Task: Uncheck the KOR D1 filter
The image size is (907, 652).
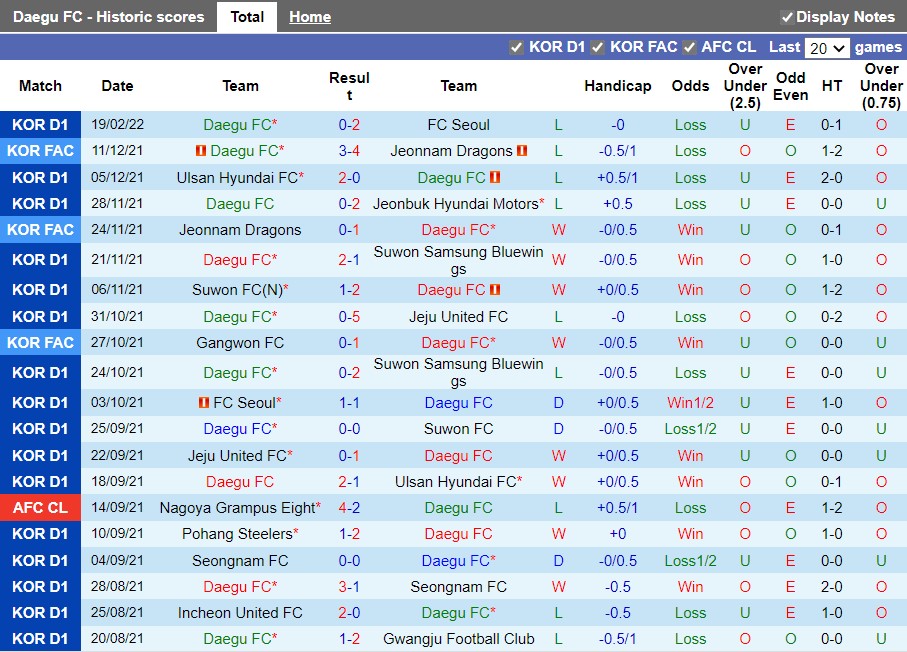Action: click(x=517, y=46)
